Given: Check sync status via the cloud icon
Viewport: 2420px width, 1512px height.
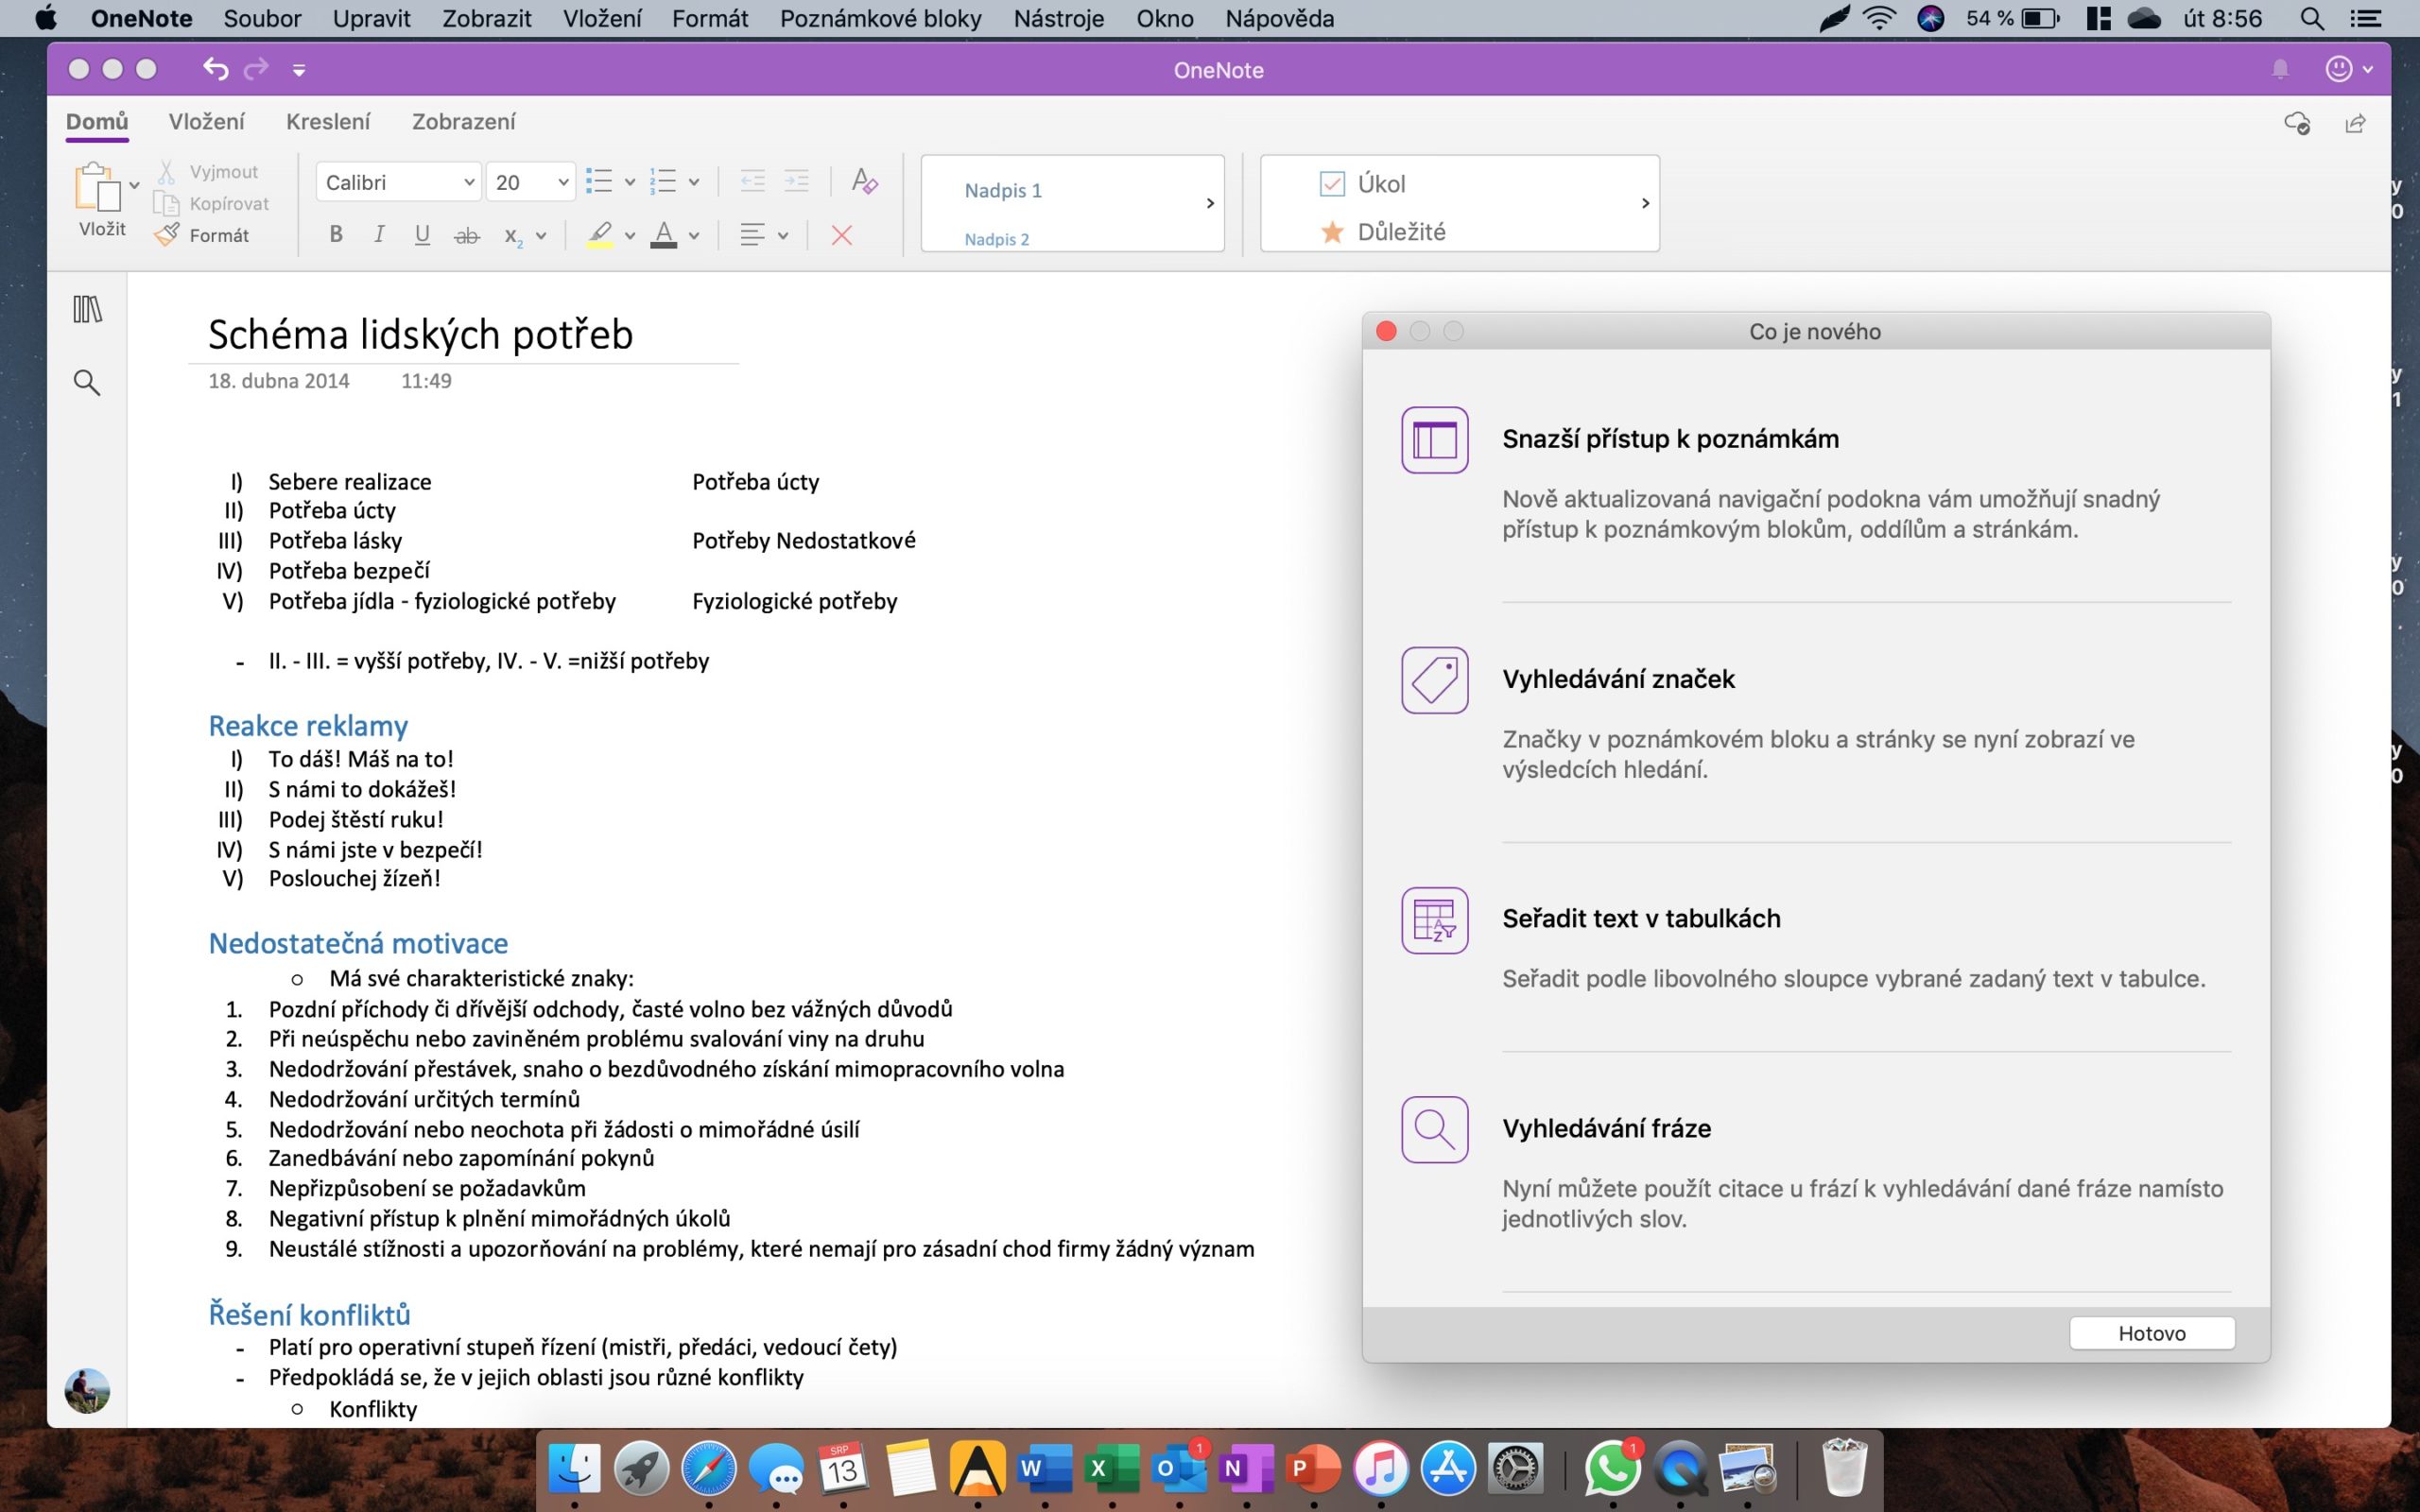Looking at the screenshot, I should 2297,123.
